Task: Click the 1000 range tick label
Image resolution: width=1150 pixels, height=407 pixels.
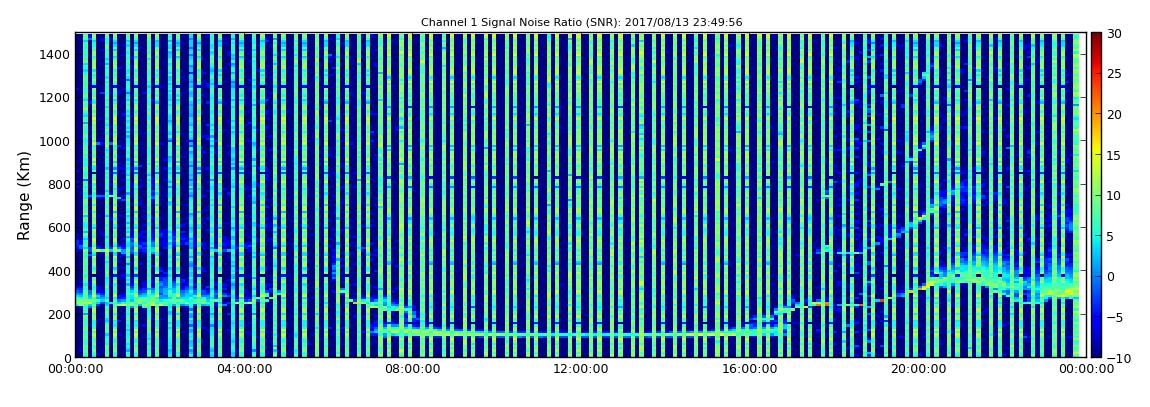Action: (x=56, y=141)
